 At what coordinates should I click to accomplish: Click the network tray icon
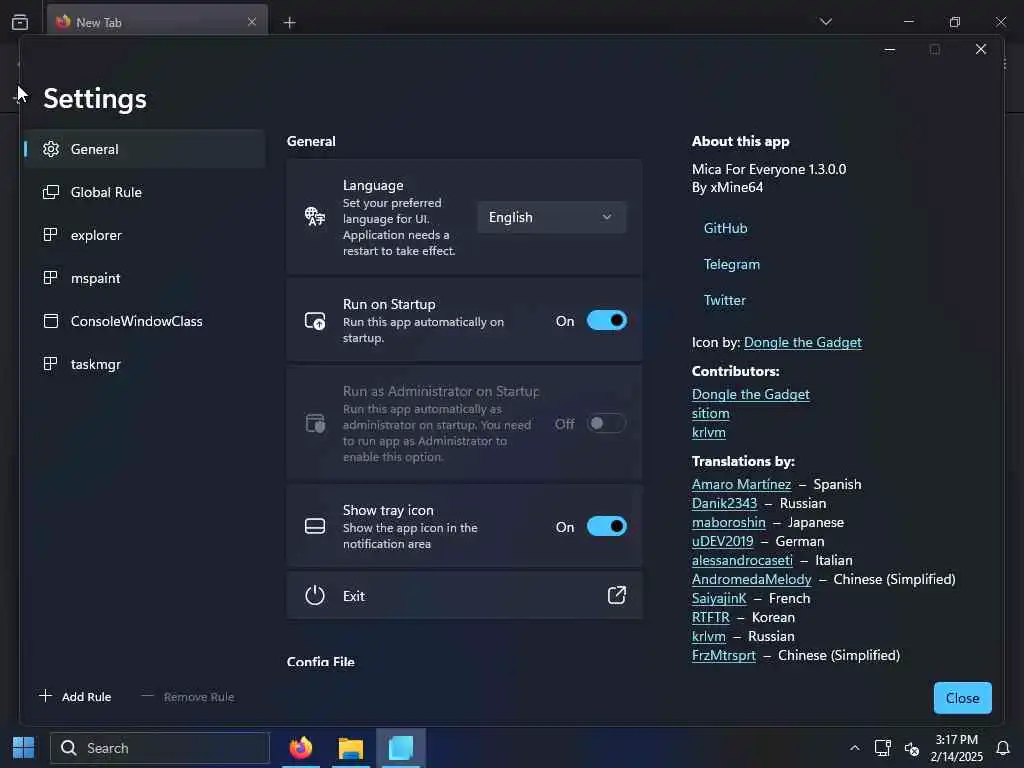883,748
